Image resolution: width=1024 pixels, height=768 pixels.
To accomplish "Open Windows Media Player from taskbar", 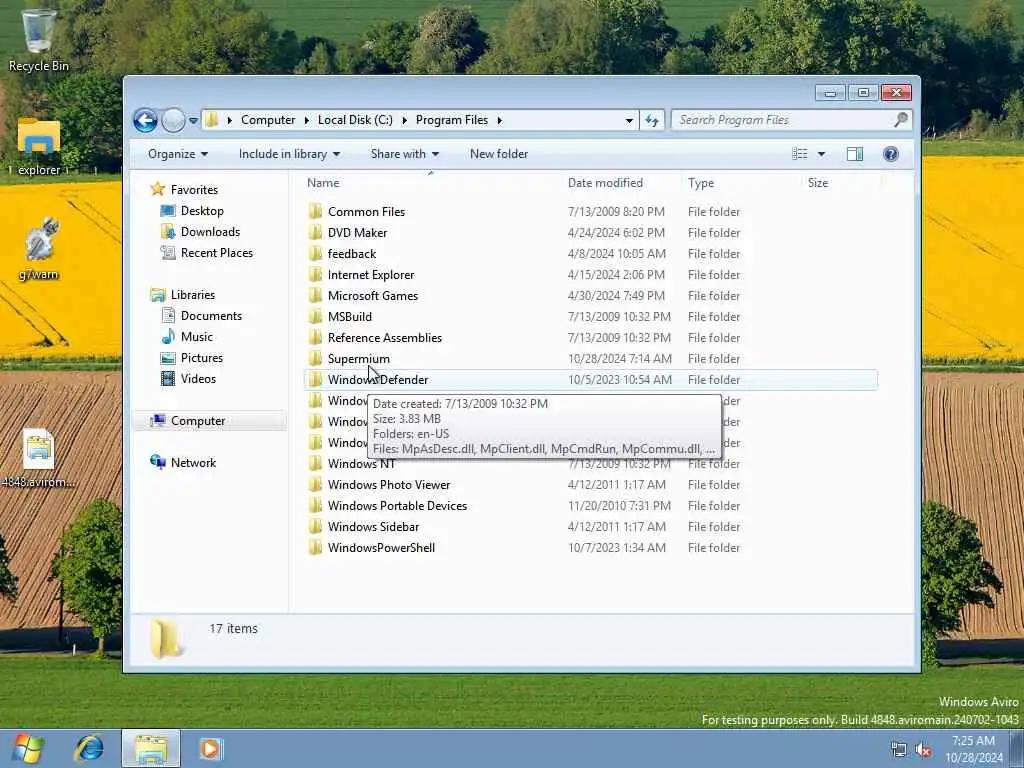I will 210,748.
